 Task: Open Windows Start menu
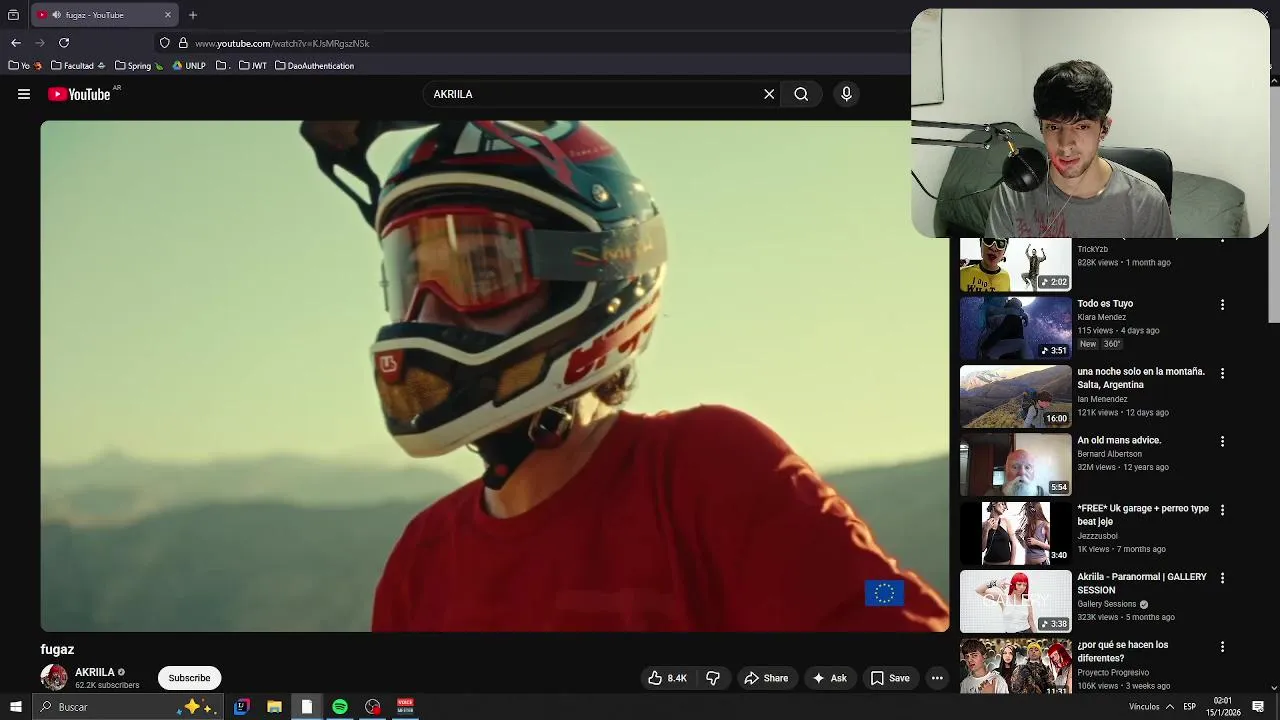(15, 707)
